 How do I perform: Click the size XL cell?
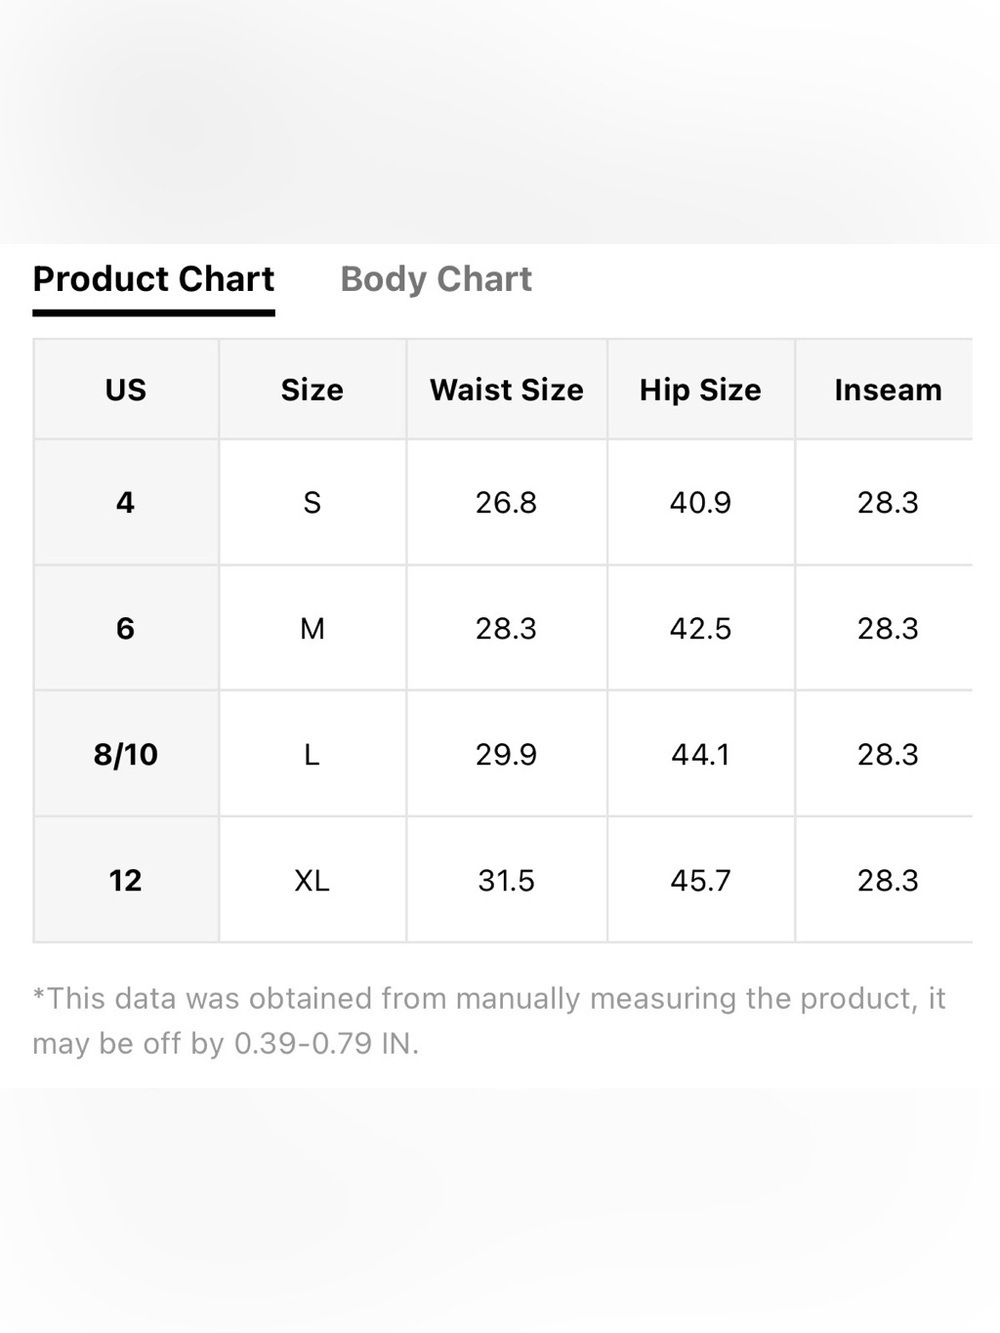312,880
